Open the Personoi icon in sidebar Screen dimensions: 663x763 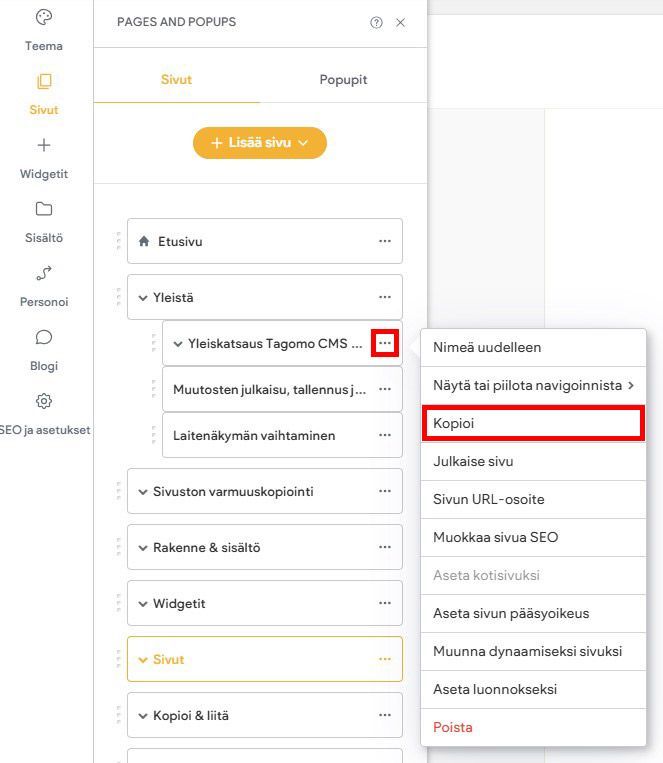(x=43, y=273)
